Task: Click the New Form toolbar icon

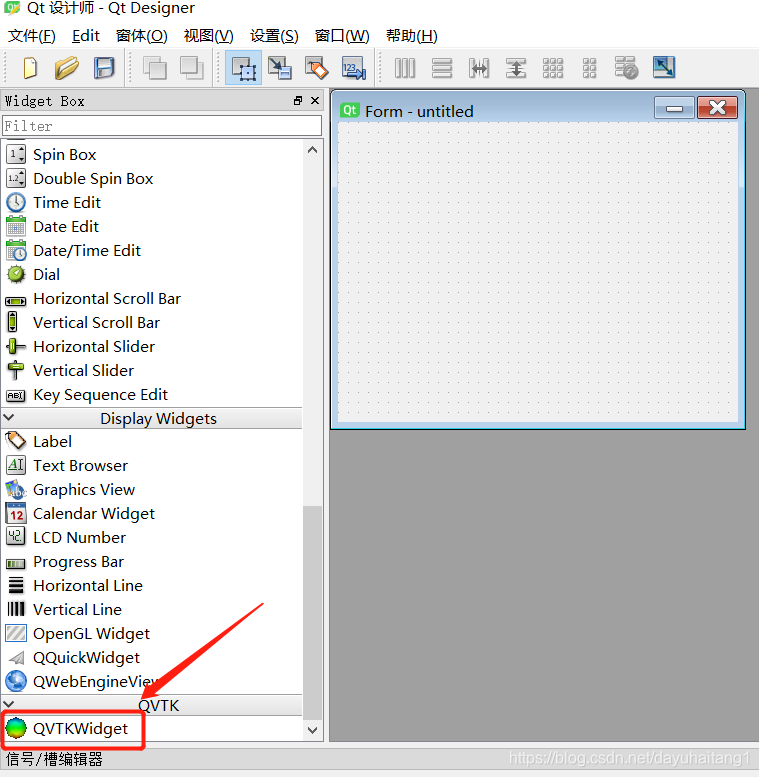Action: point(30,68)
